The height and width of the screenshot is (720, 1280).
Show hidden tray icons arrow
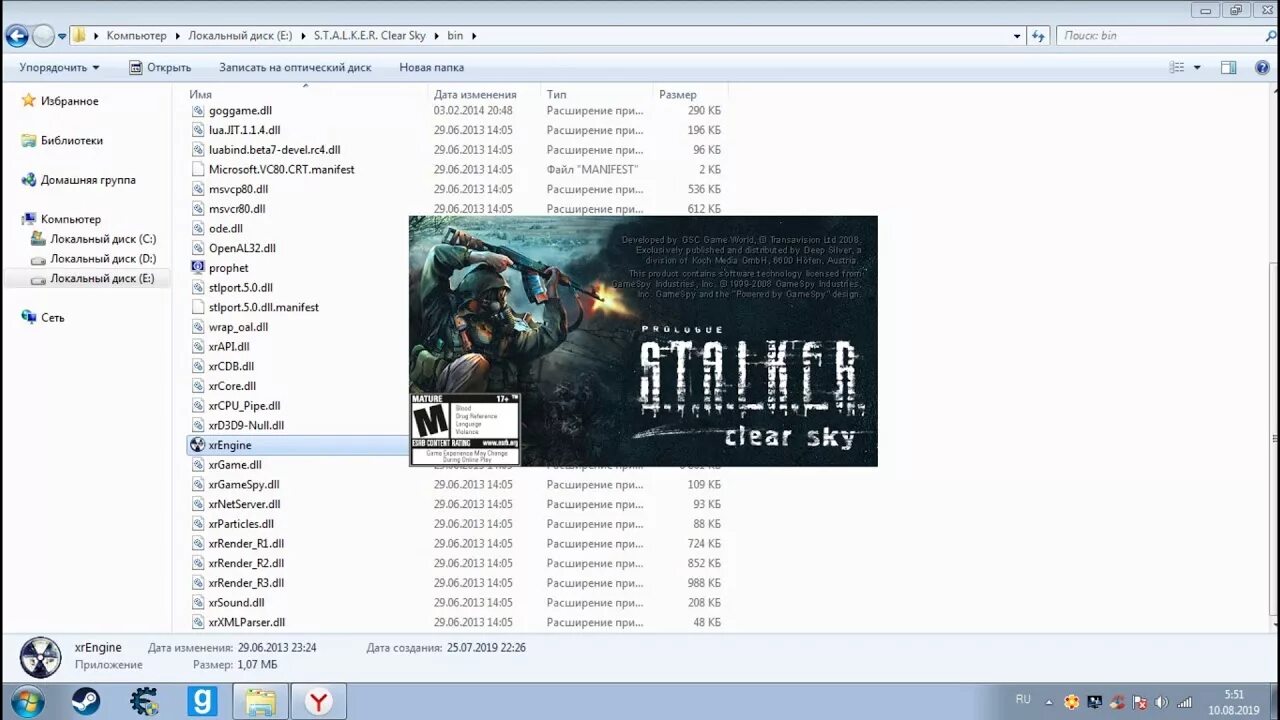[1051, 702]
